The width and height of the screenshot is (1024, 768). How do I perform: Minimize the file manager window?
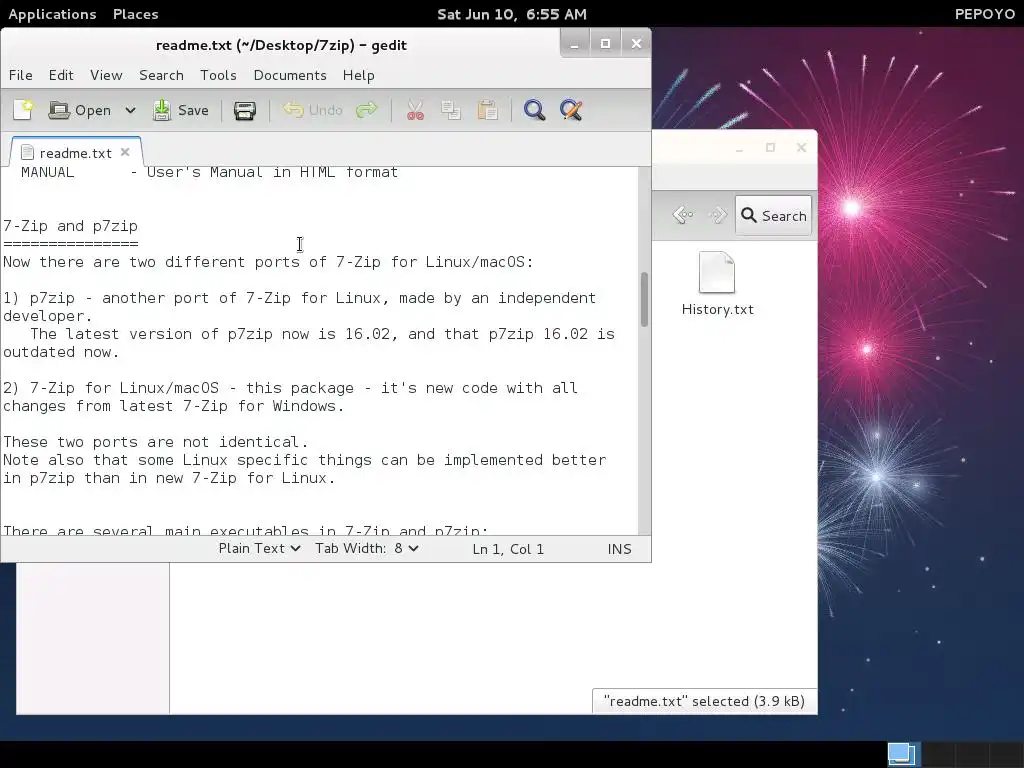coord(739,148)
